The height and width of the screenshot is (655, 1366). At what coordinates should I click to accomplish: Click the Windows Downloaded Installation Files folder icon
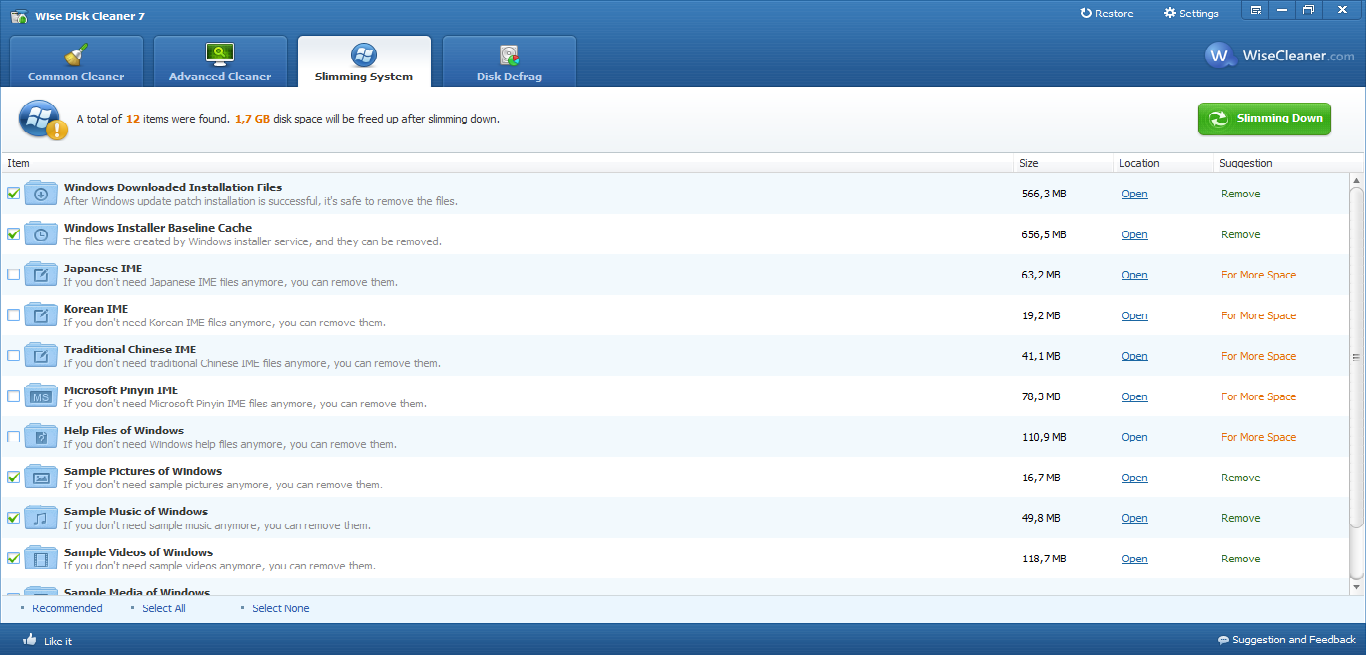click(x=41, y=193)
